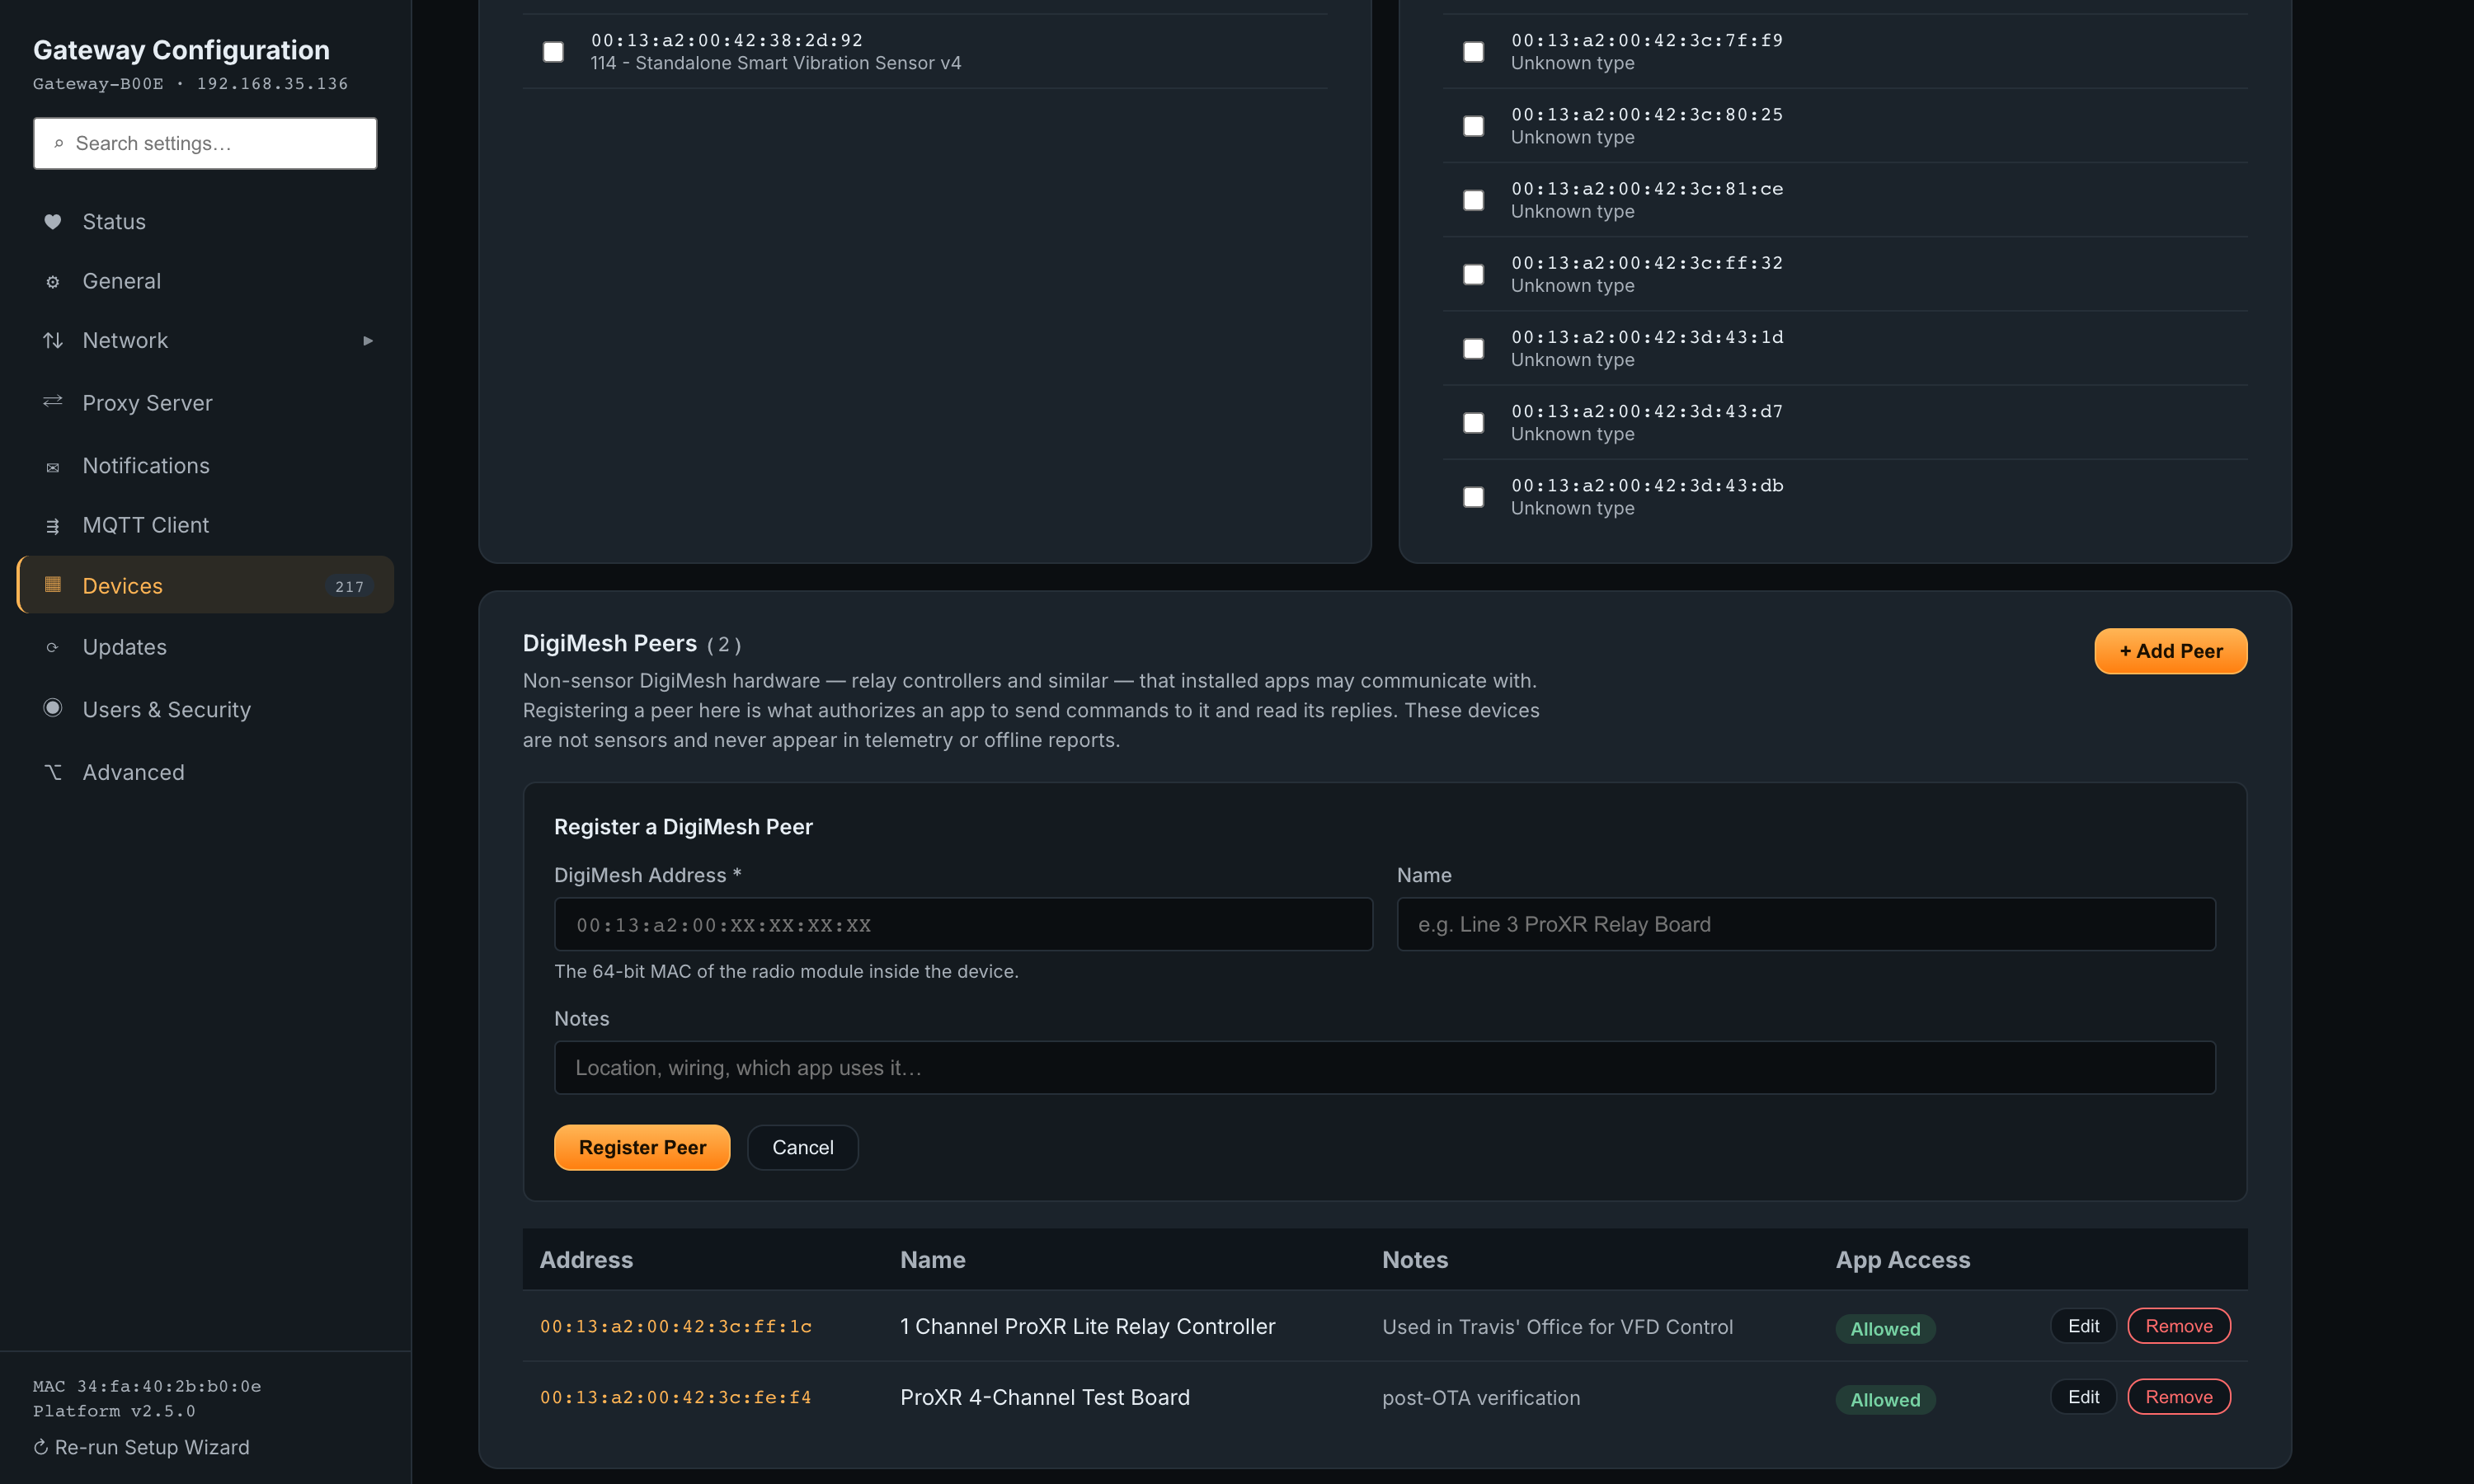Check the box for 00:13:a2:00:42:3c:81:ce
This screenshot has height=1484, width=2474.
click(1473, 200)
